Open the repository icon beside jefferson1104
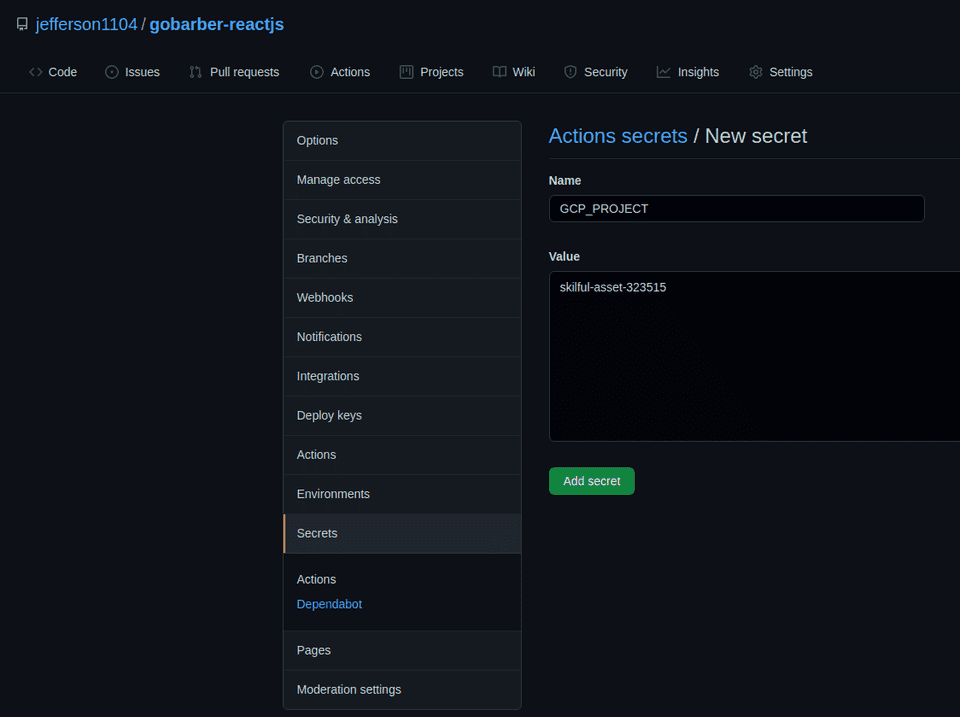Image resolution: width=960 pixels, height=717 pixels. 22,24
